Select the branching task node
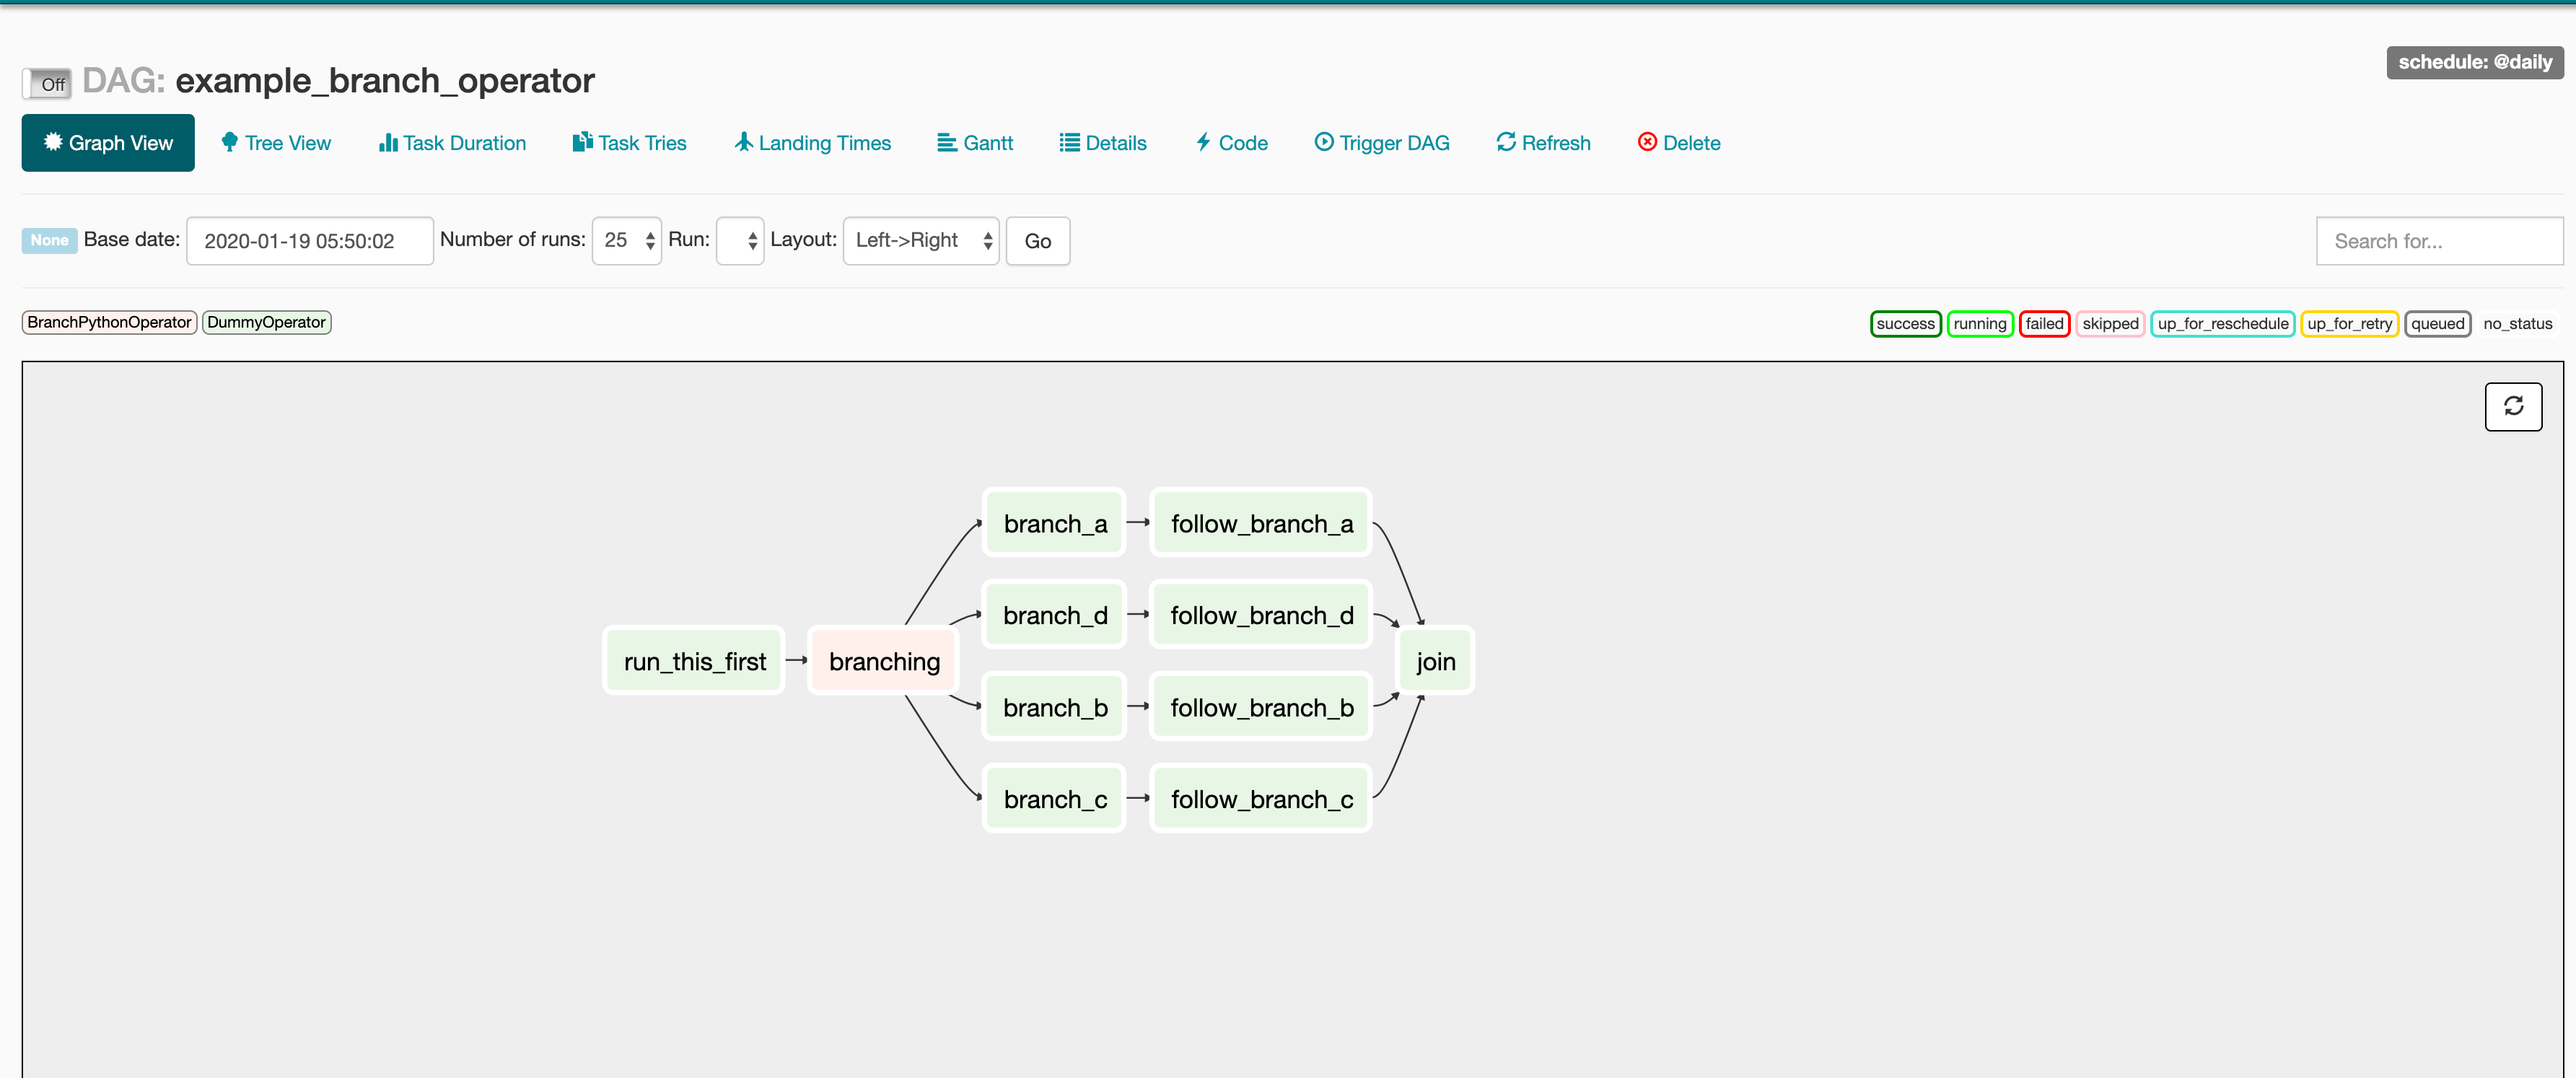The image size is (2576, 1078). 884,661
